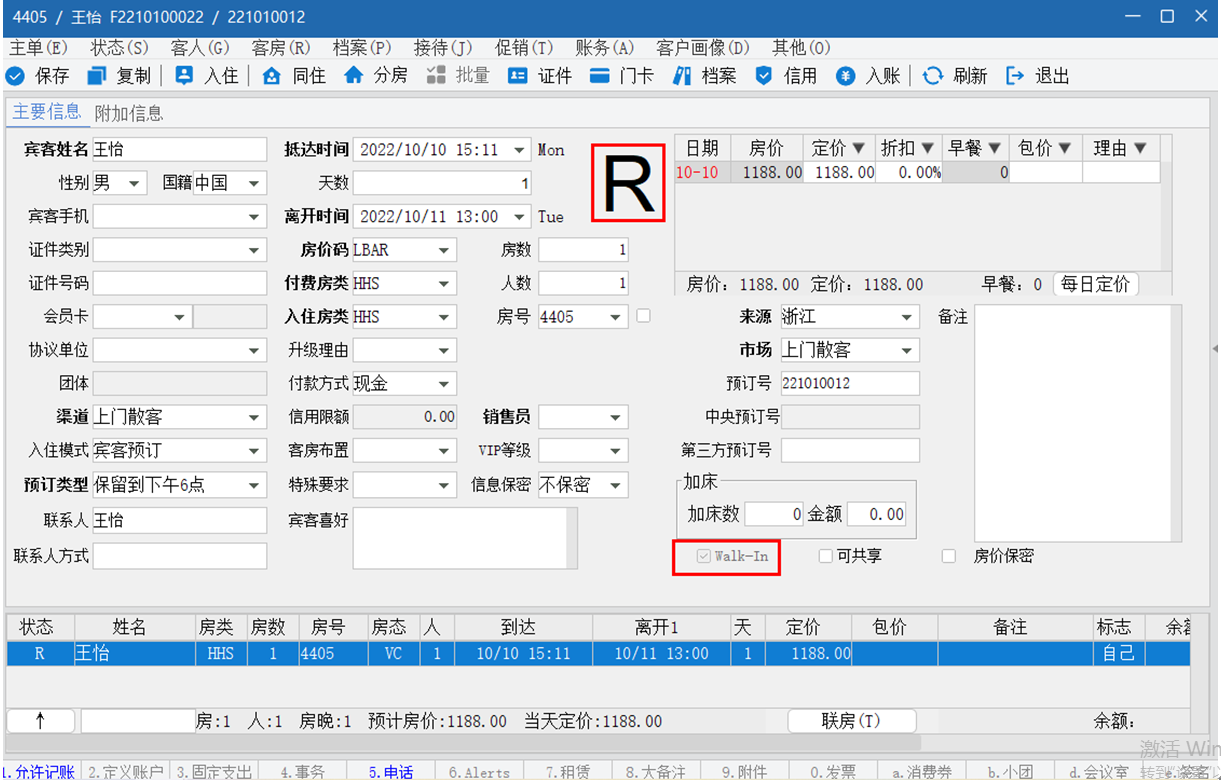Check the 房价保密 checkbox
Screen dimensions: 1221x780
[948, 556]
